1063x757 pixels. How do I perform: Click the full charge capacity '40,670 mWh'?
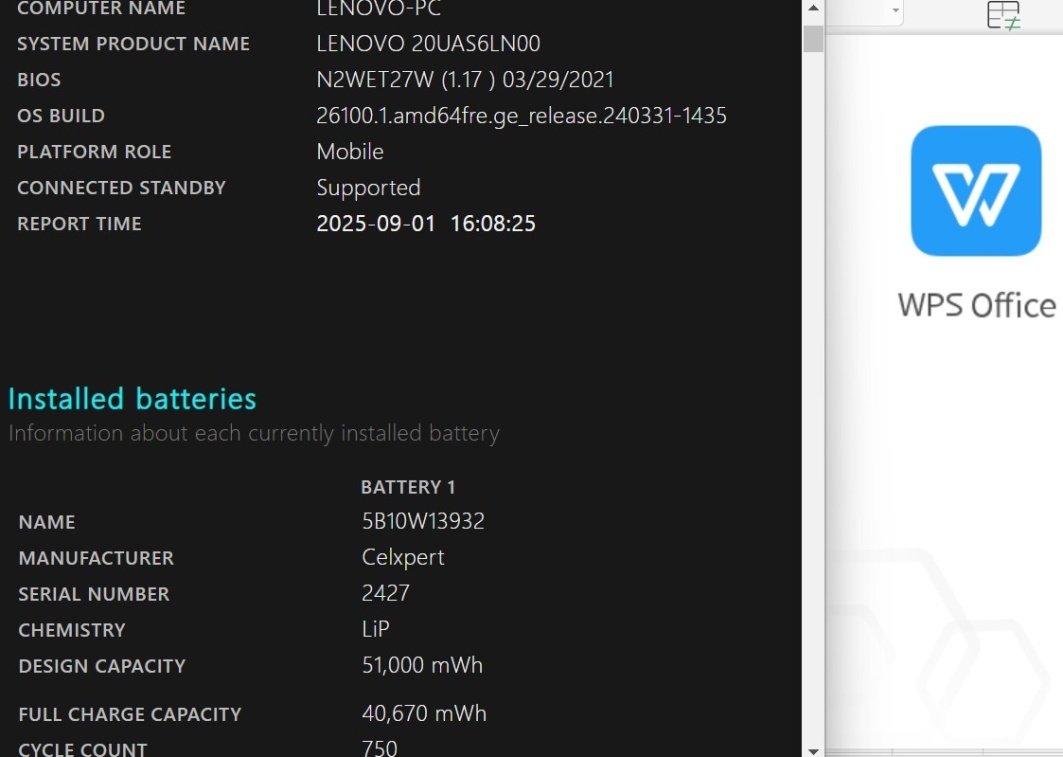click(x=424, y=714)
